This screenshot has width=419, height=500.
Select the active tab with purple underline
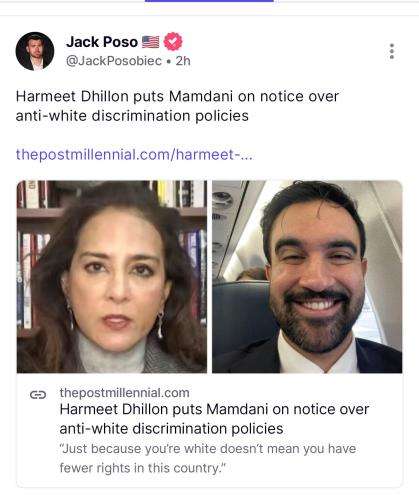(209, 4)
